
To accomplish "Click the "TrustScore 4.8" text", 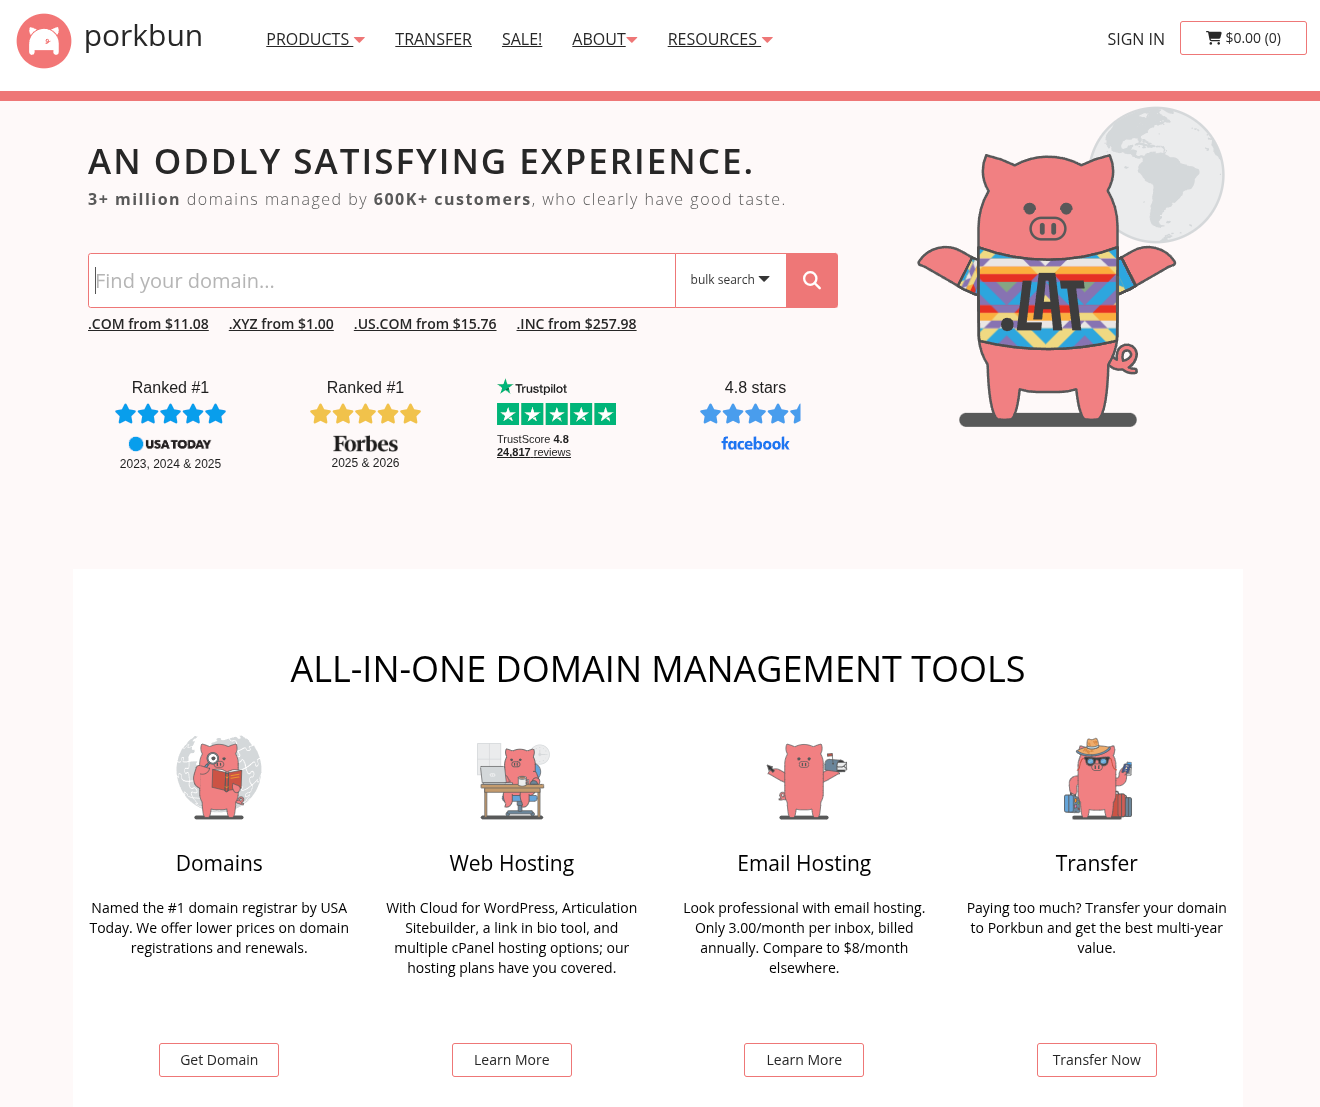I will (x=533, y=439).
